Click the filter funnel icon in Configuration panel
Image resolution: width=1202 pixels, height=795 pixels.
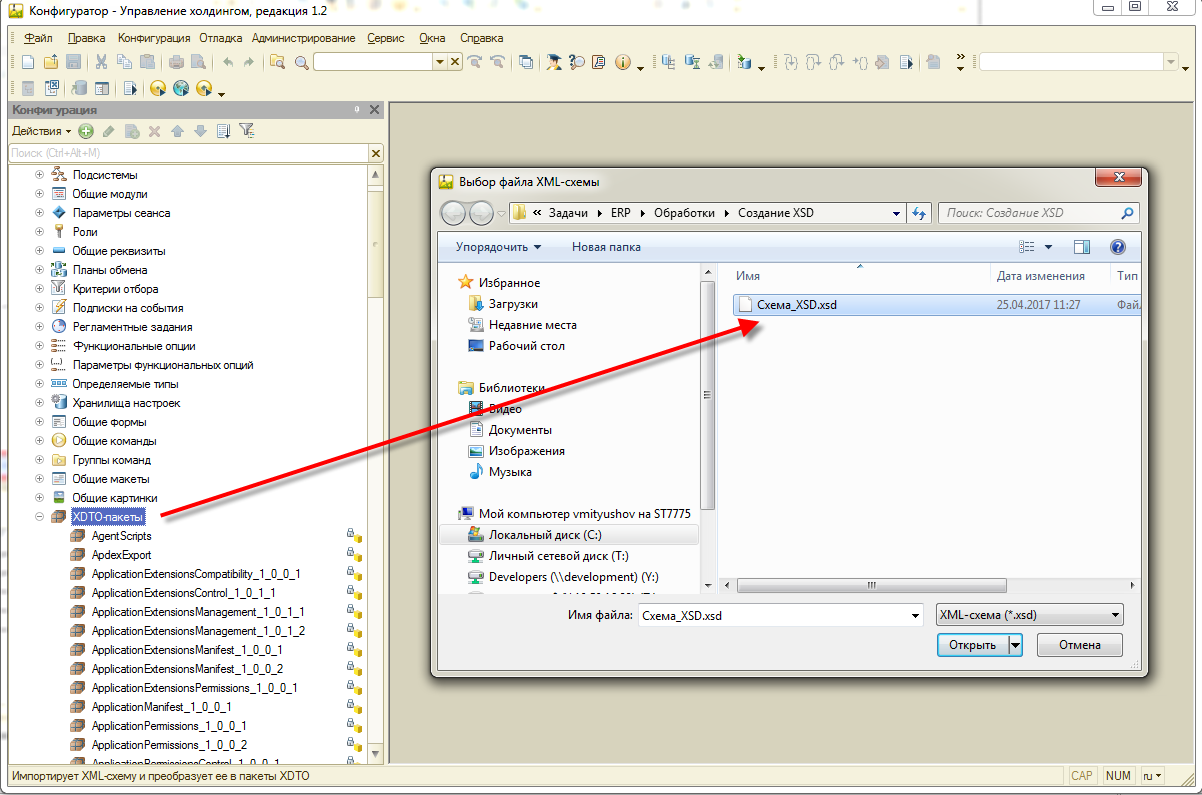click(247, 131)
